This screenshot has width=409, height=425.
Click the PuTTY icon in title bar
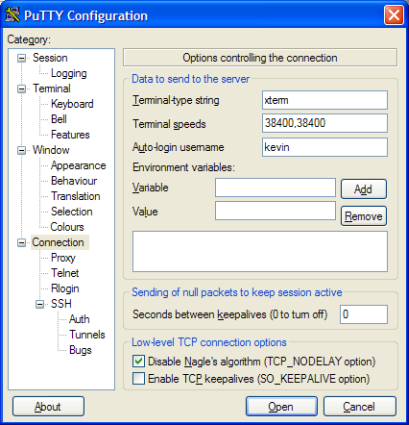point(12,16)
